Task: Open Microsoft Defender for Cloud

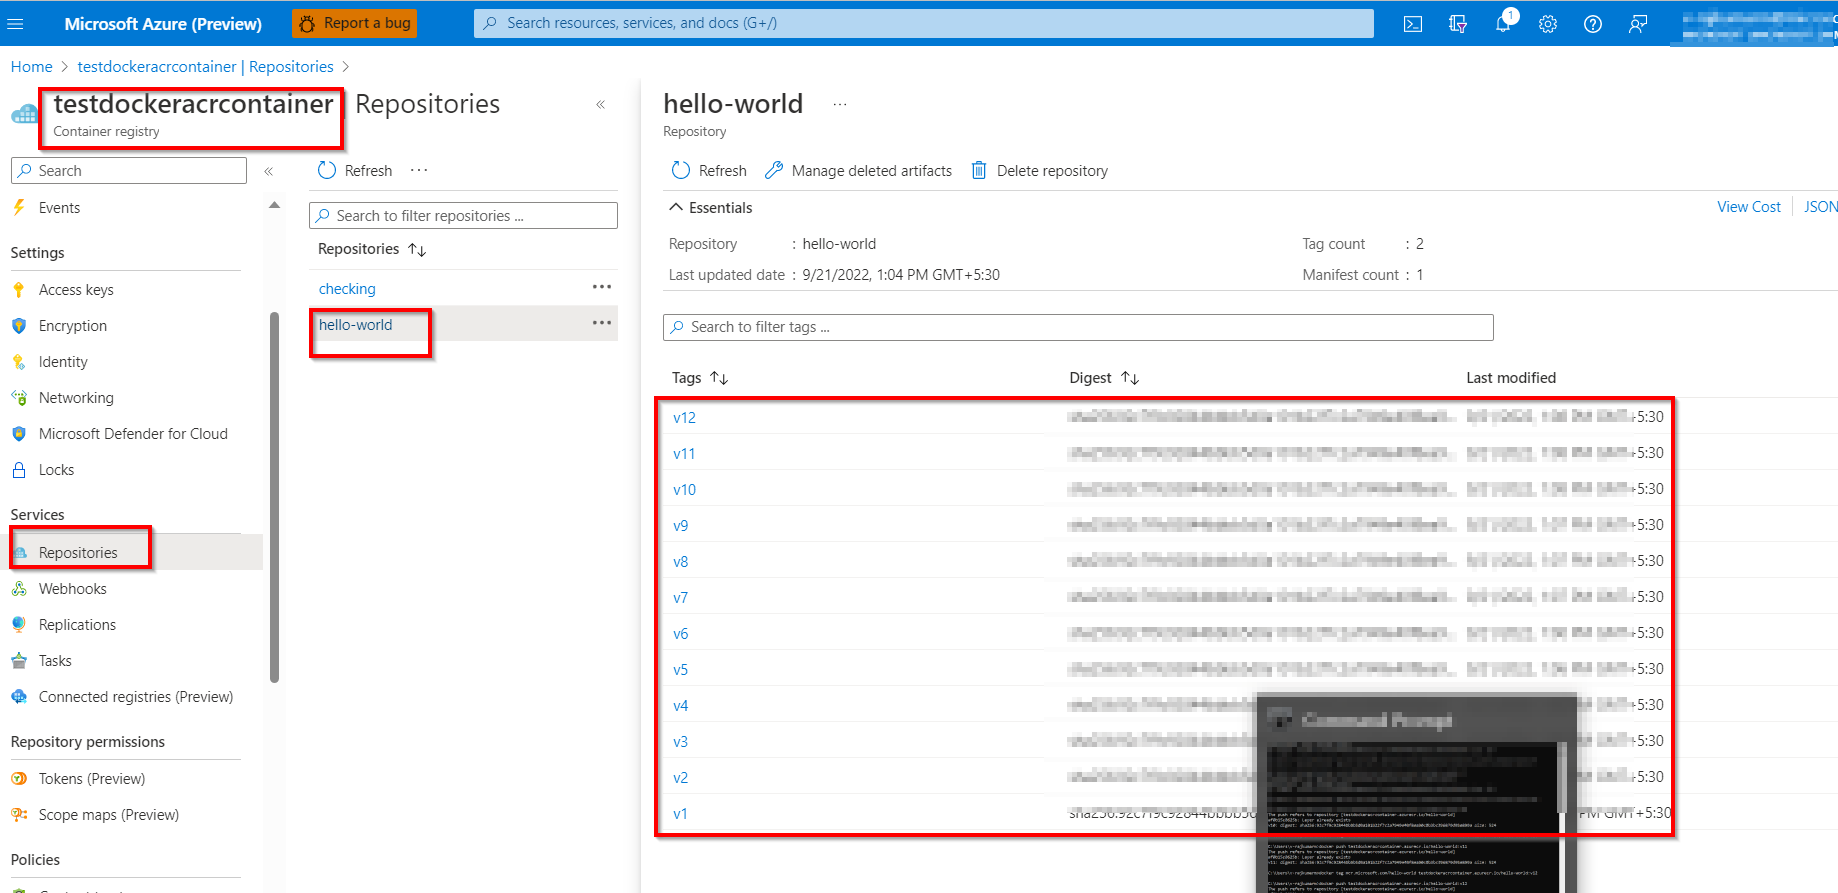Action: click(133, 434)
